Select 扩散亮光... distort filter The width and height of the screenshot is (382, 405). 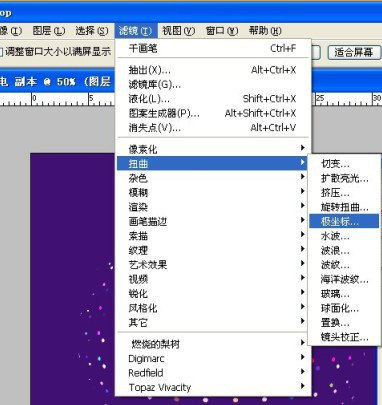(344, 178)
